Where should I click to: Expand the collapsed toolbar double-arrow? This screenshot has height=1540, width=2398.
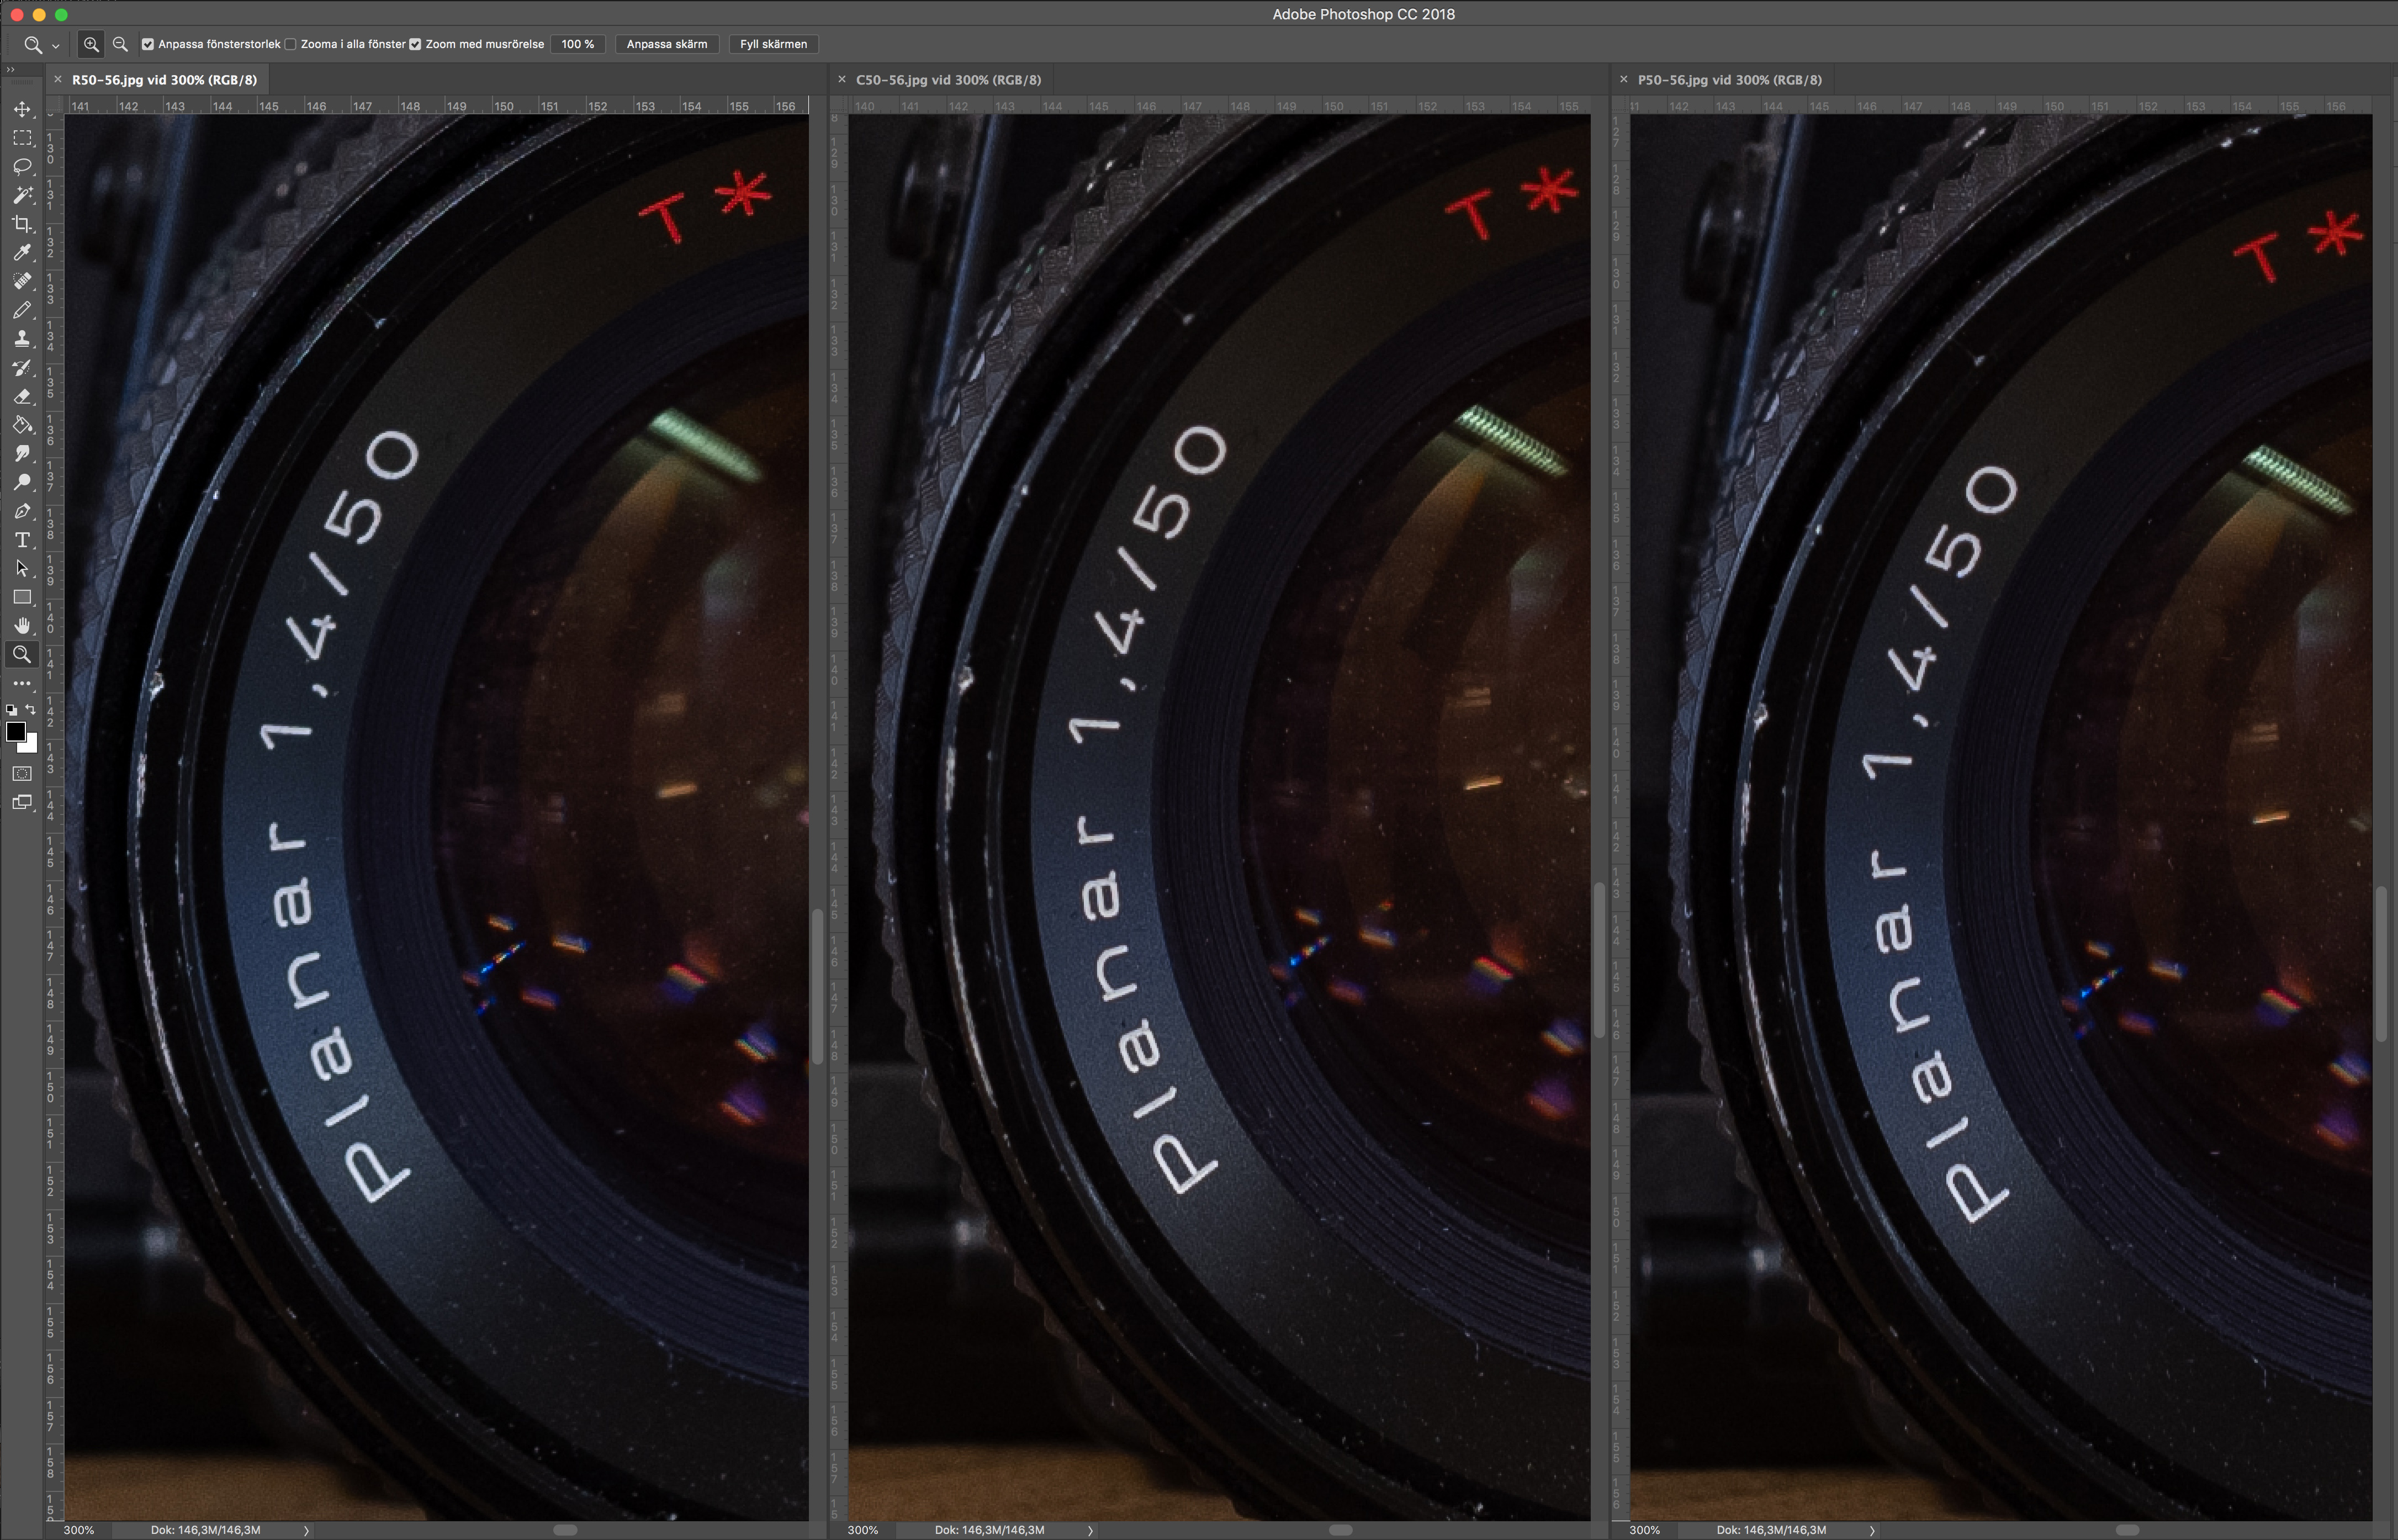click(10, 69)
